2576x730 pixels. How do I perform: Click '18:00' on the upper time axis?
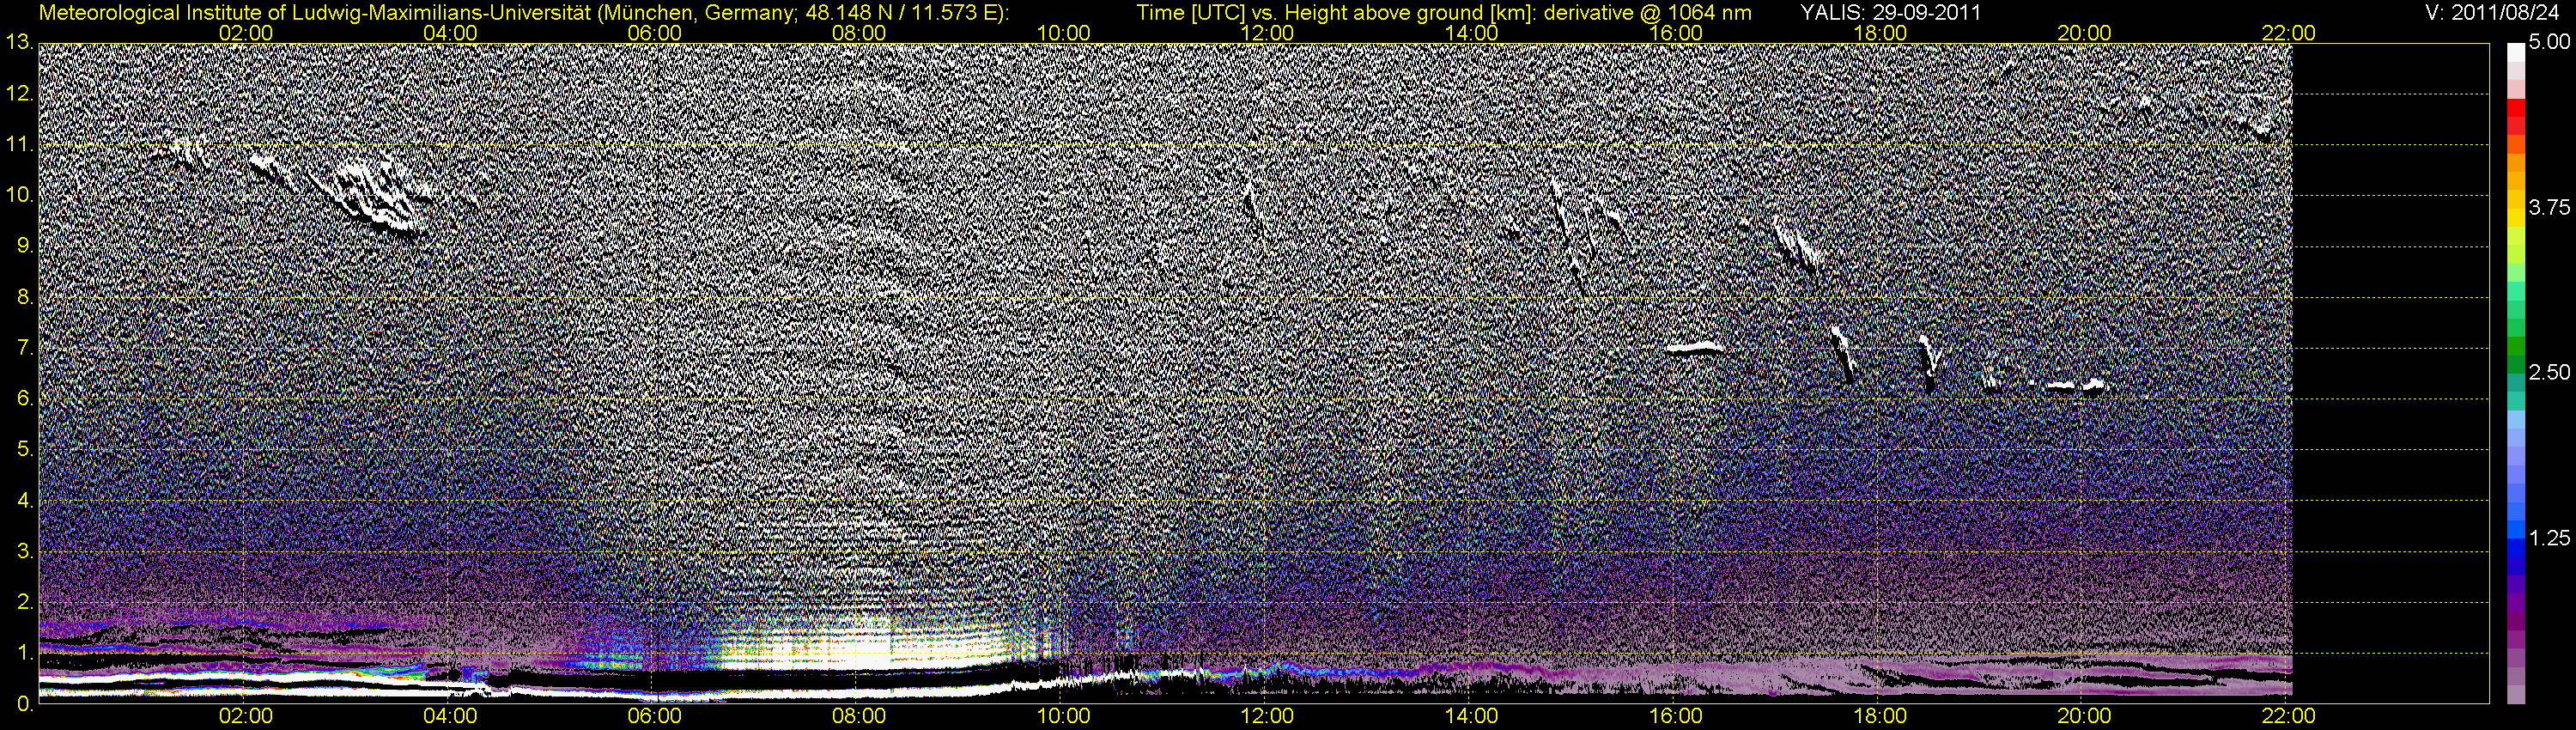pos(1880,33)
